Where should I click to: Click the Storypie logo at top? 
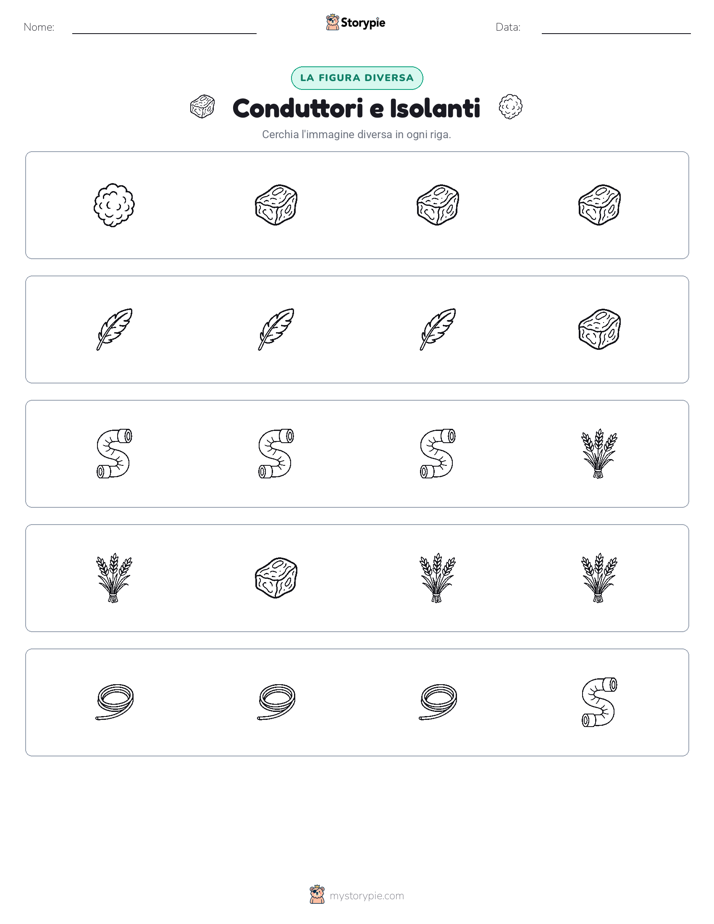(x=355, y=22)
